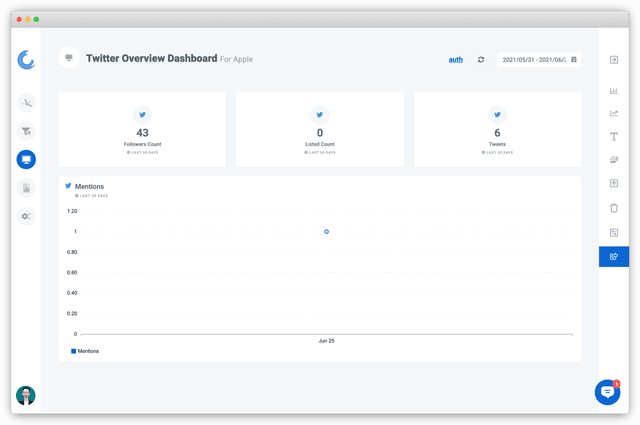This screenshot has height=425, width=640.
Task: Click the For Apple subtitle
Action: (236, 59)
